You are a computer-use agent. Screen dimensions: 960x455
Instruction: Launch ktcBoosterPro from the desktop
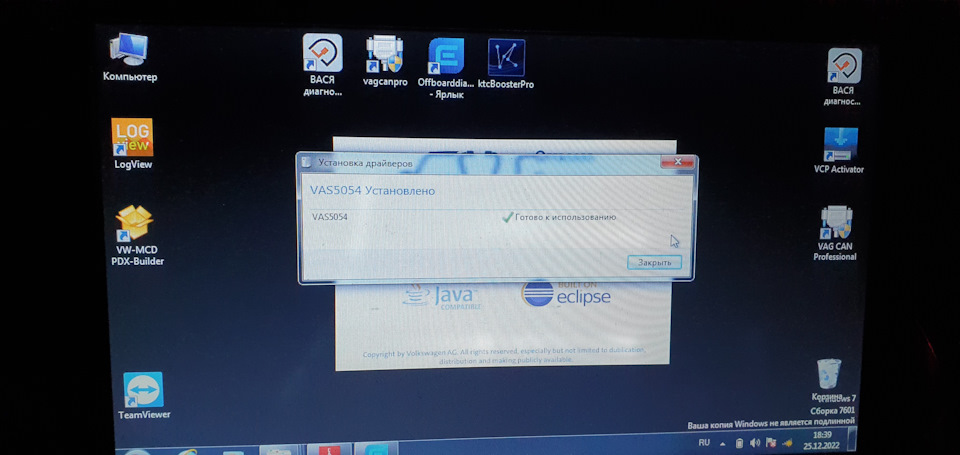(506, 64)
